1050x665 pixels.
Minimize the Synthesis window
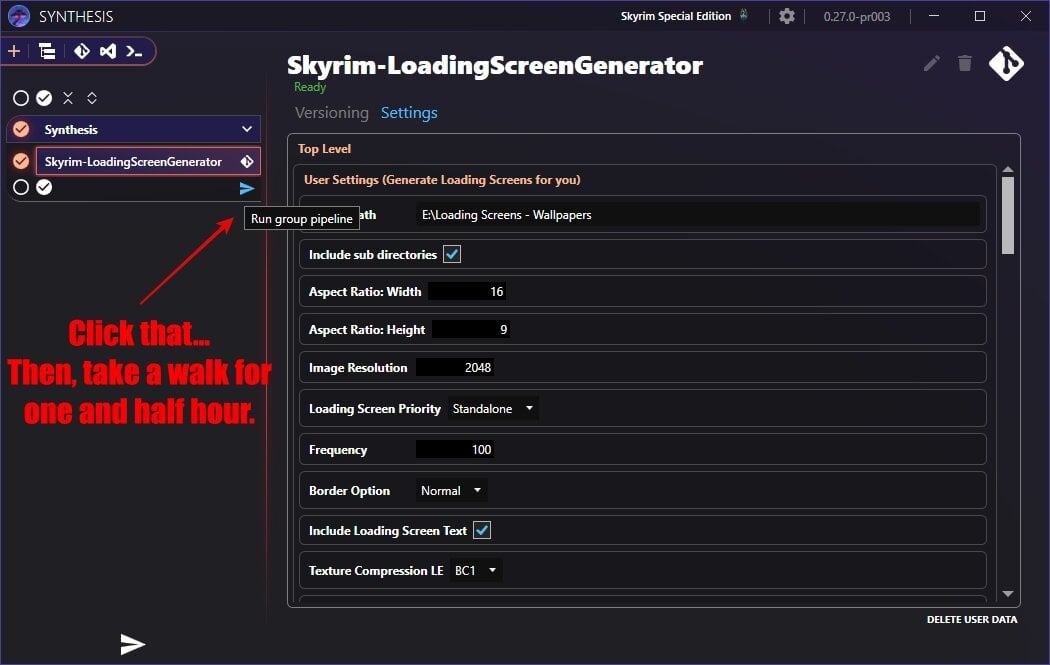934,16
